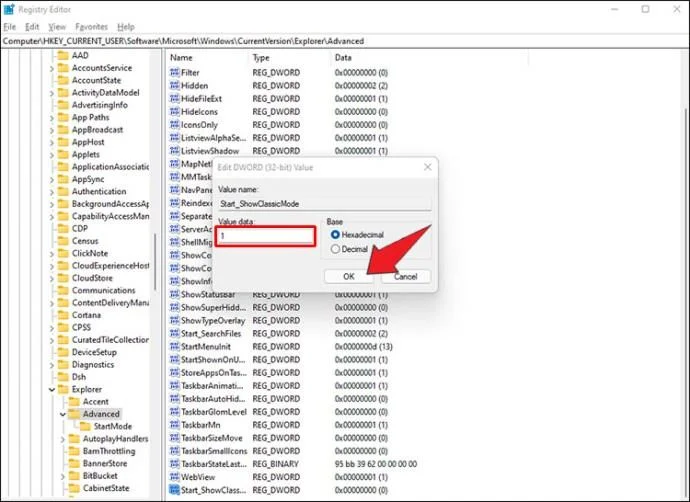This screenshot has height=502, width=690.
Task: Click the Registry Editor app icon in title bar
Action: [9, 9]
